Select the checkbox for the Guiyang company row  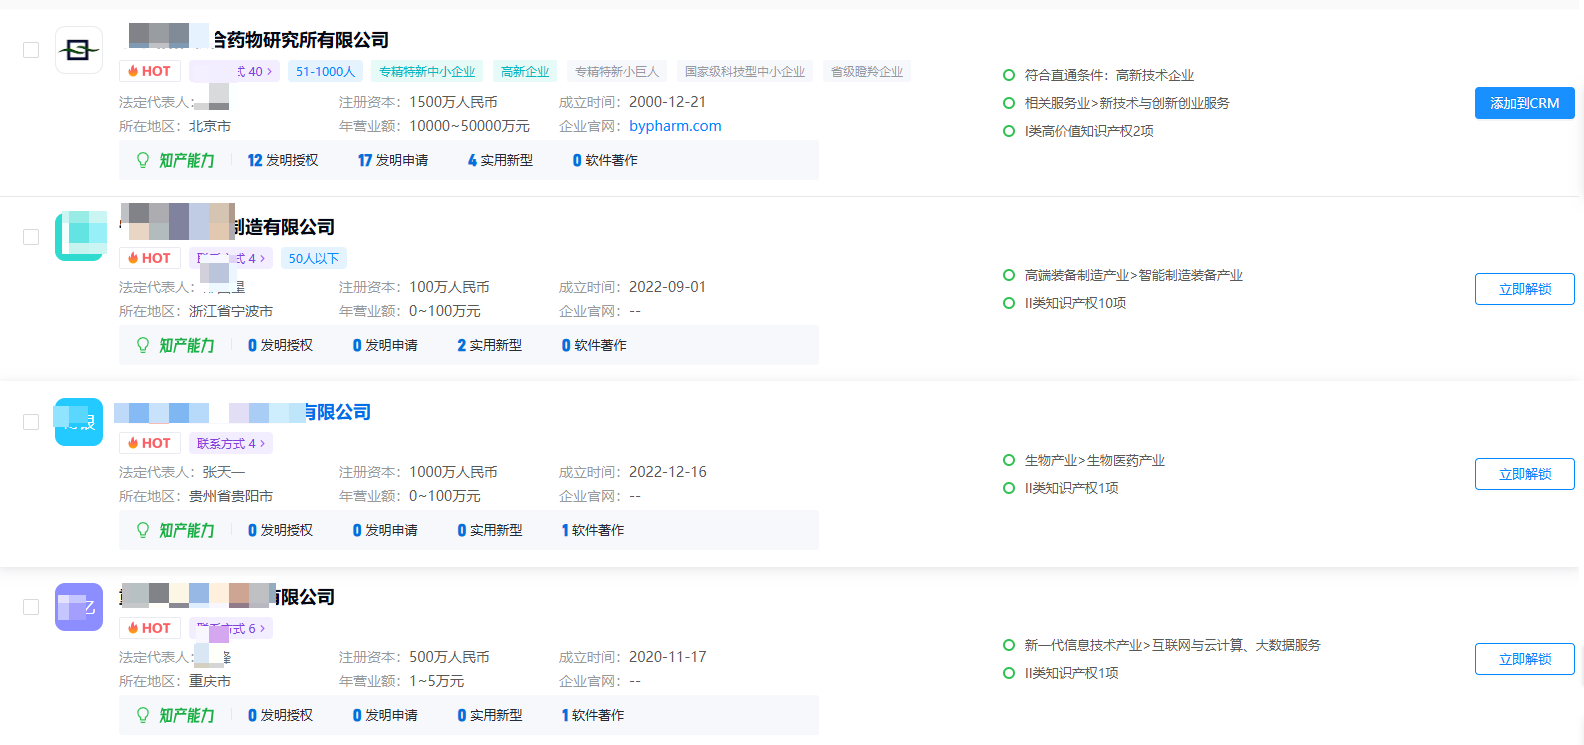click(x=31, y=422)
